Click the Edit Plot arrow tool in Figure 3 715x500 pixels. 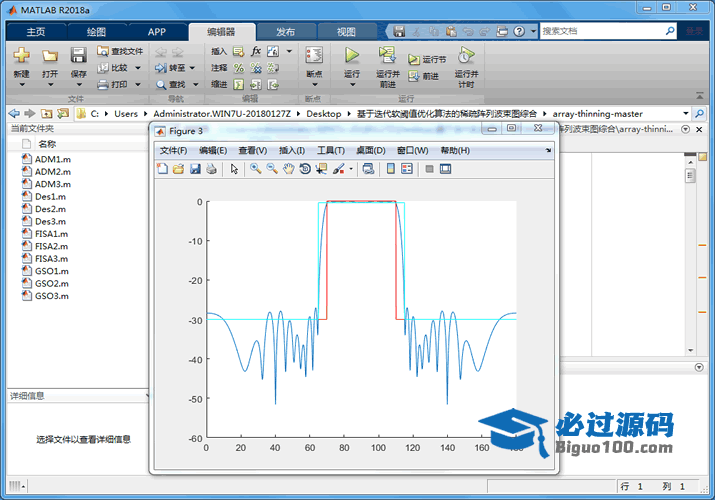point(234,169)
